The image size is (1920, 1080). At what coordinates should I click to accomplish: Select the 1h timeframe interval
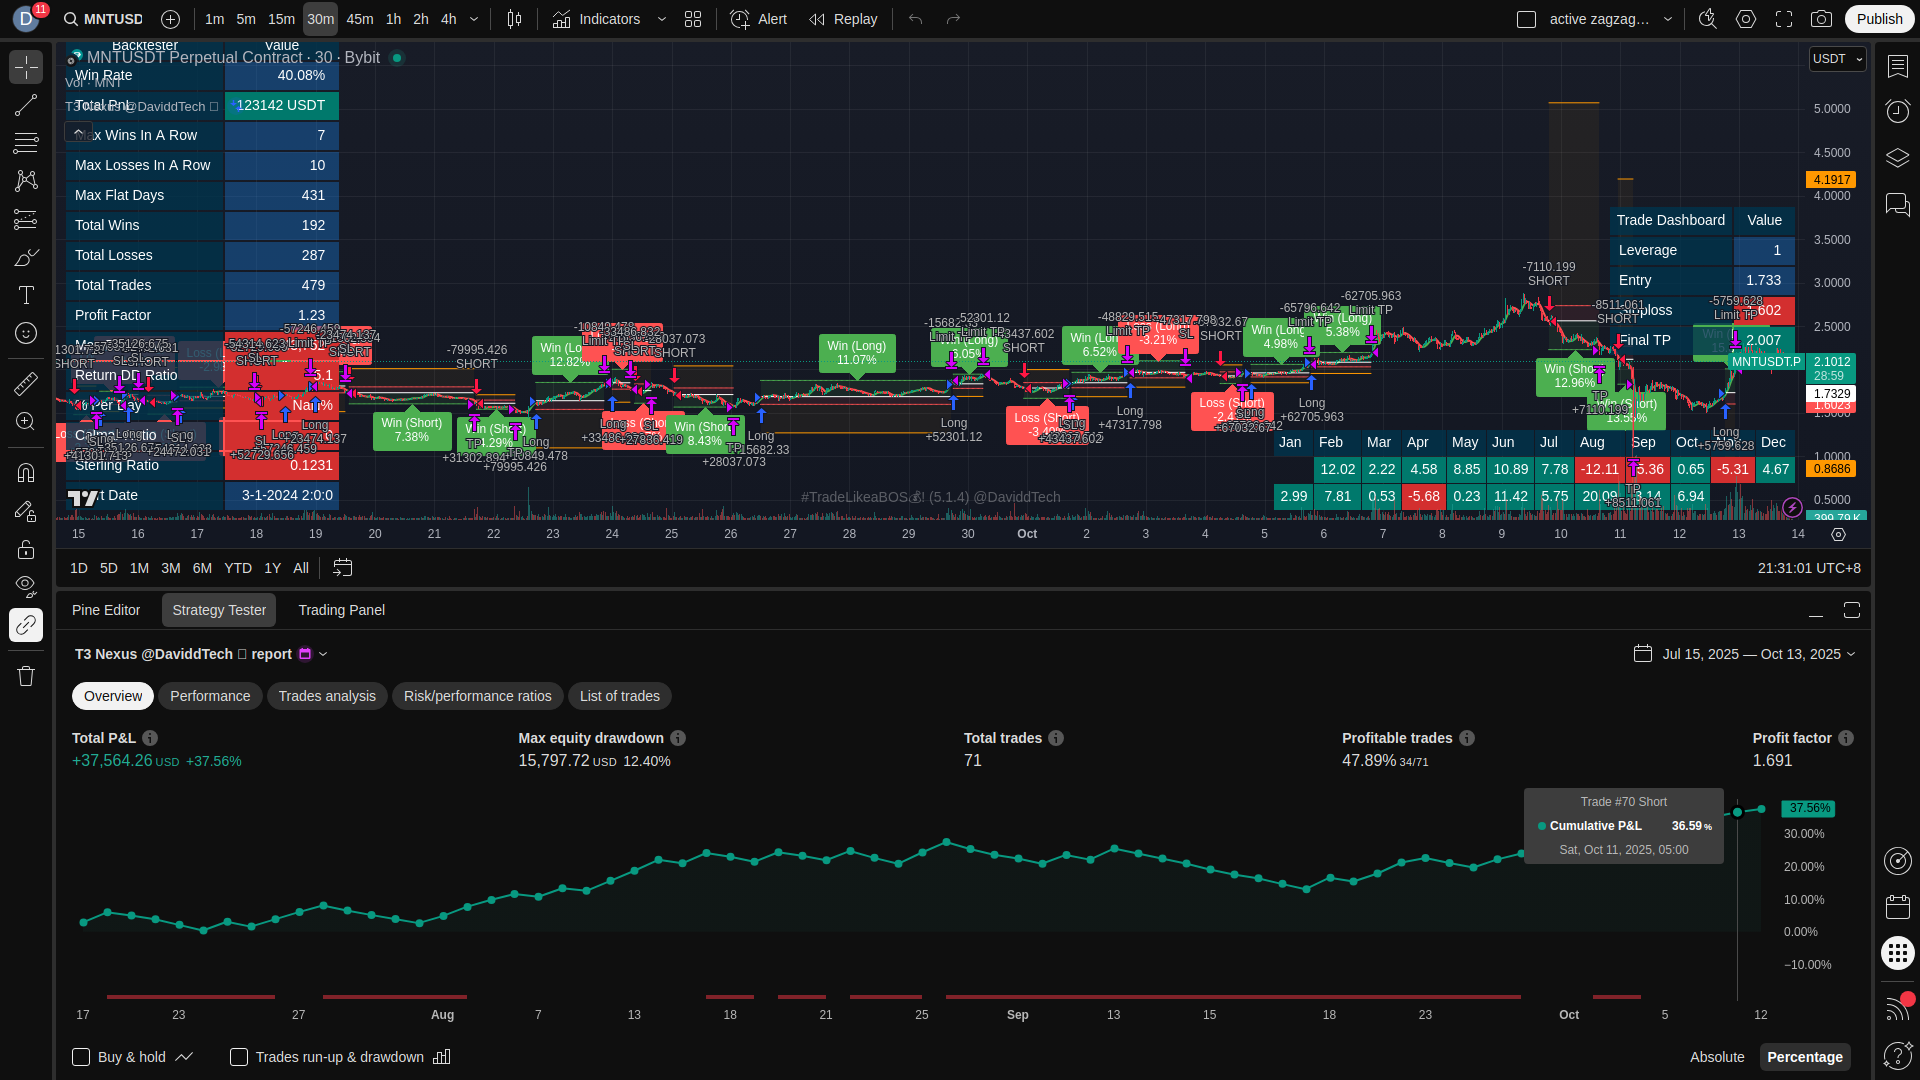[393, 19]
